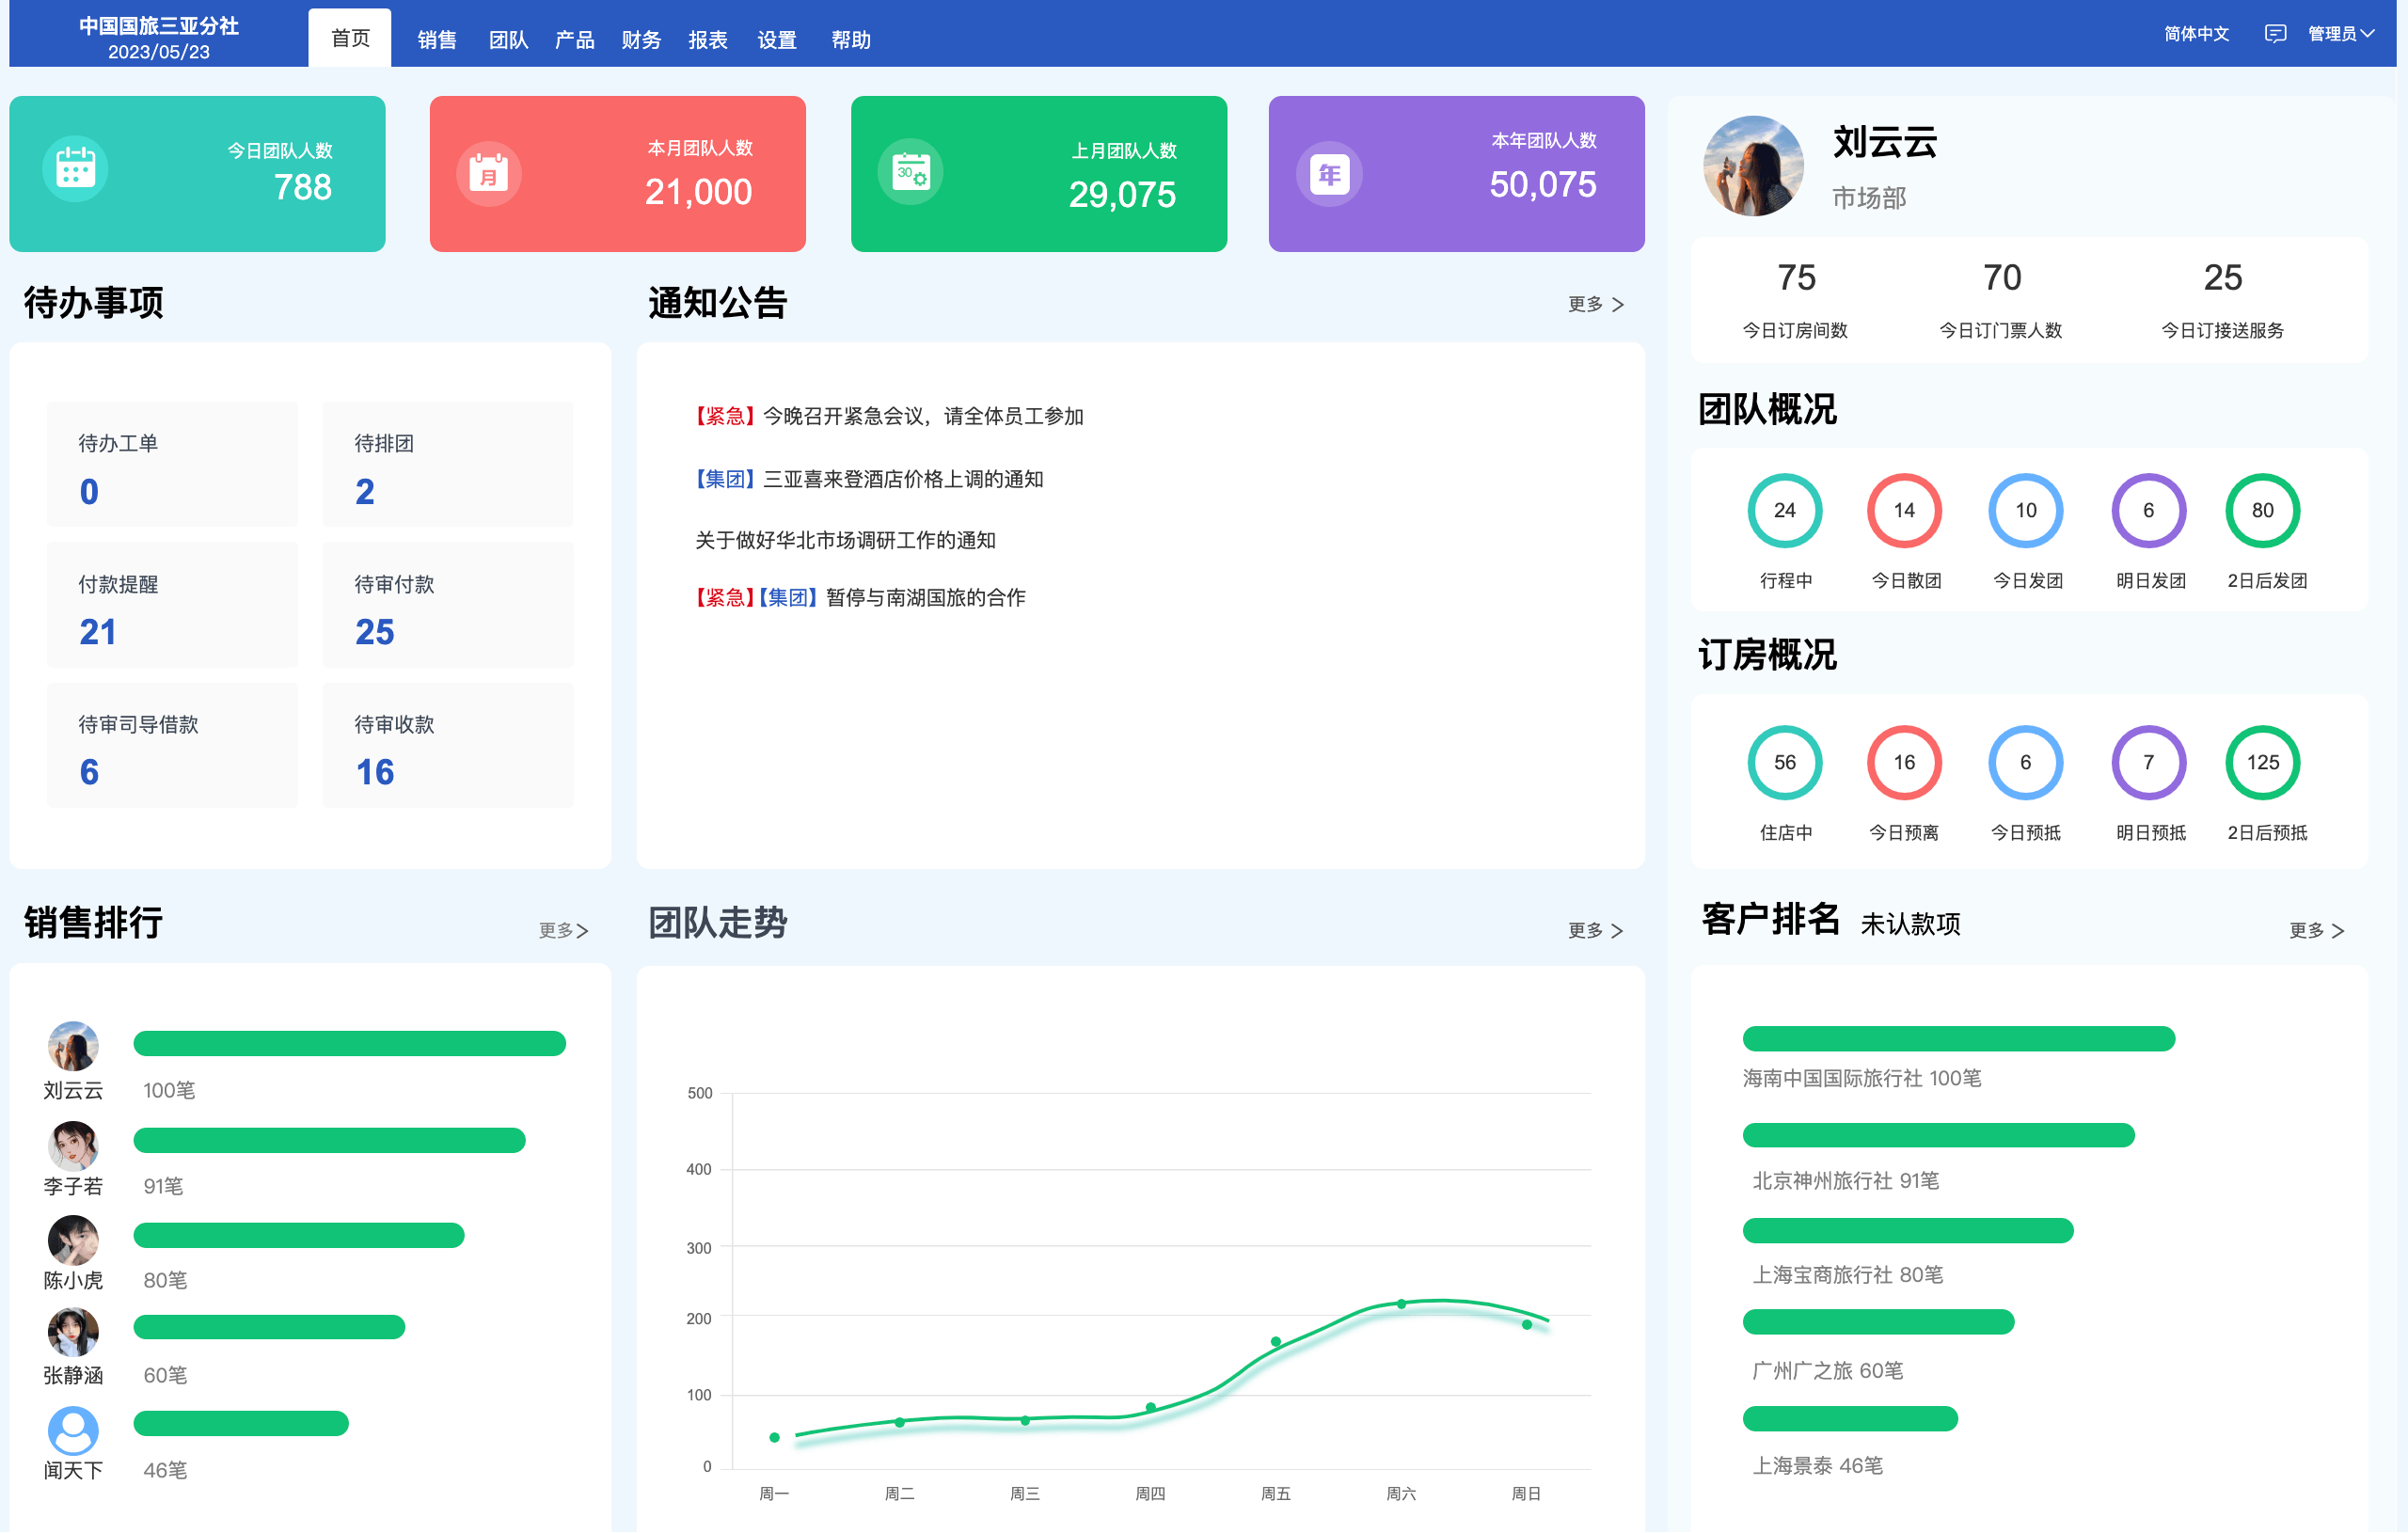Click 闻天下 default user avatar icon
The image size is (2408, 1533).
point(73,1431)
